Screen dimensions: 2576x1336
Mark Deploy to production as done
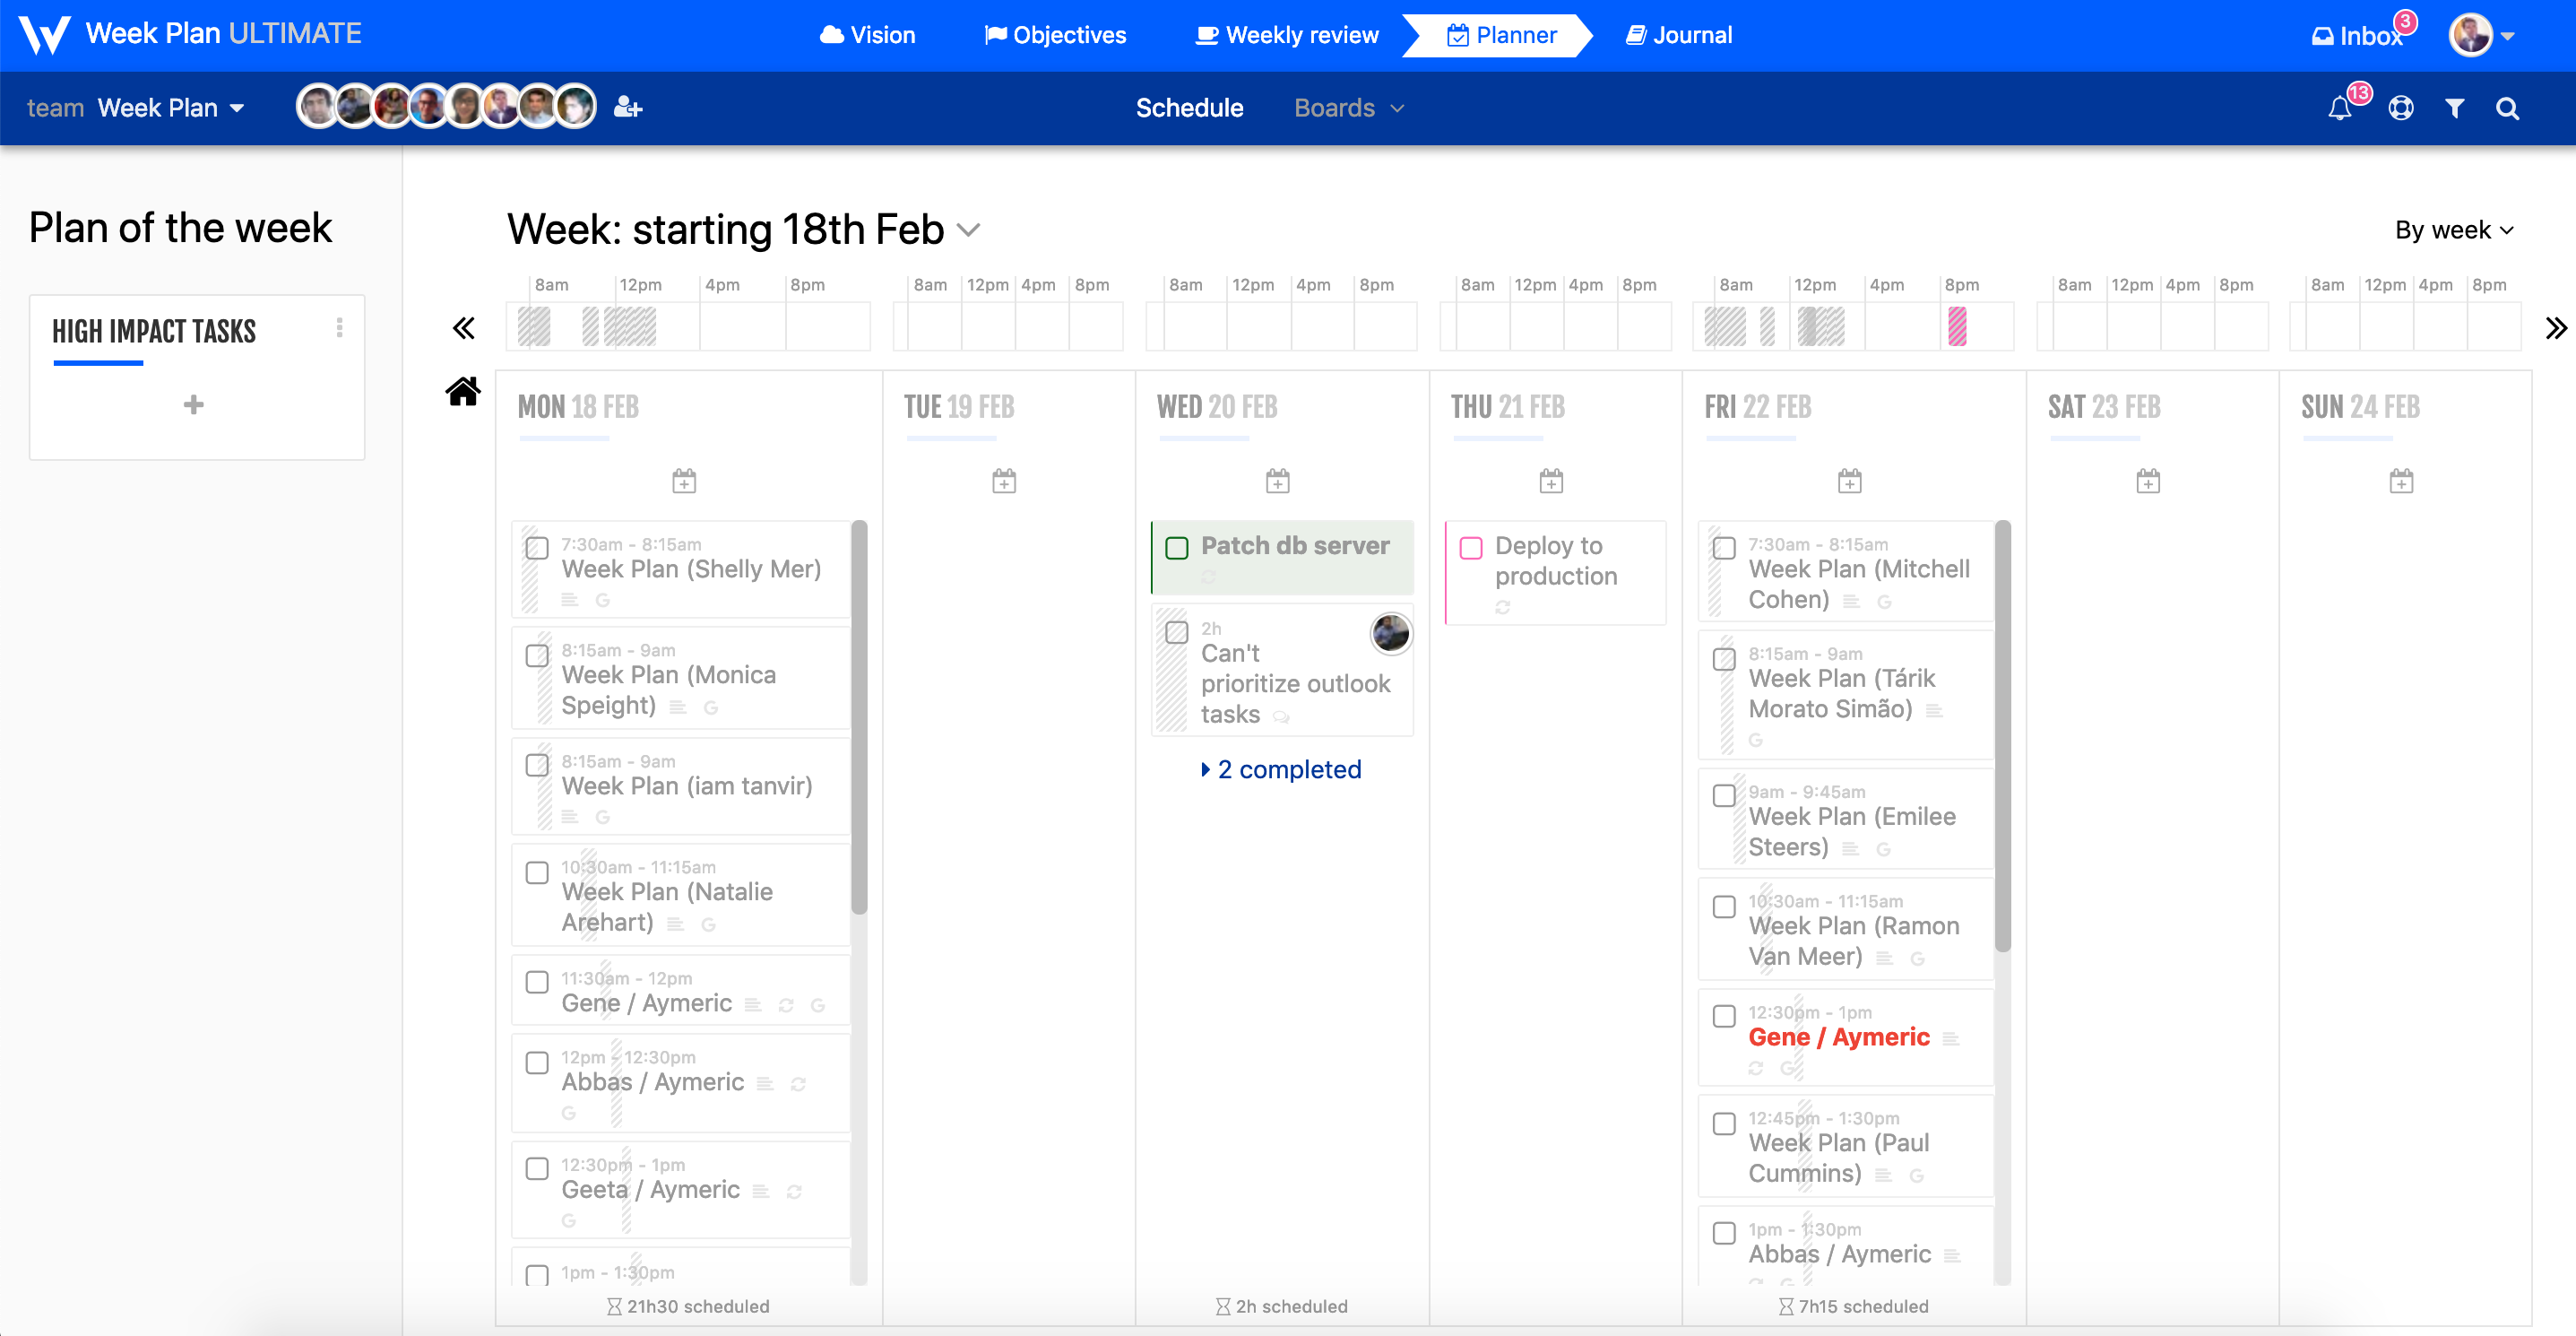(1471, 548)
